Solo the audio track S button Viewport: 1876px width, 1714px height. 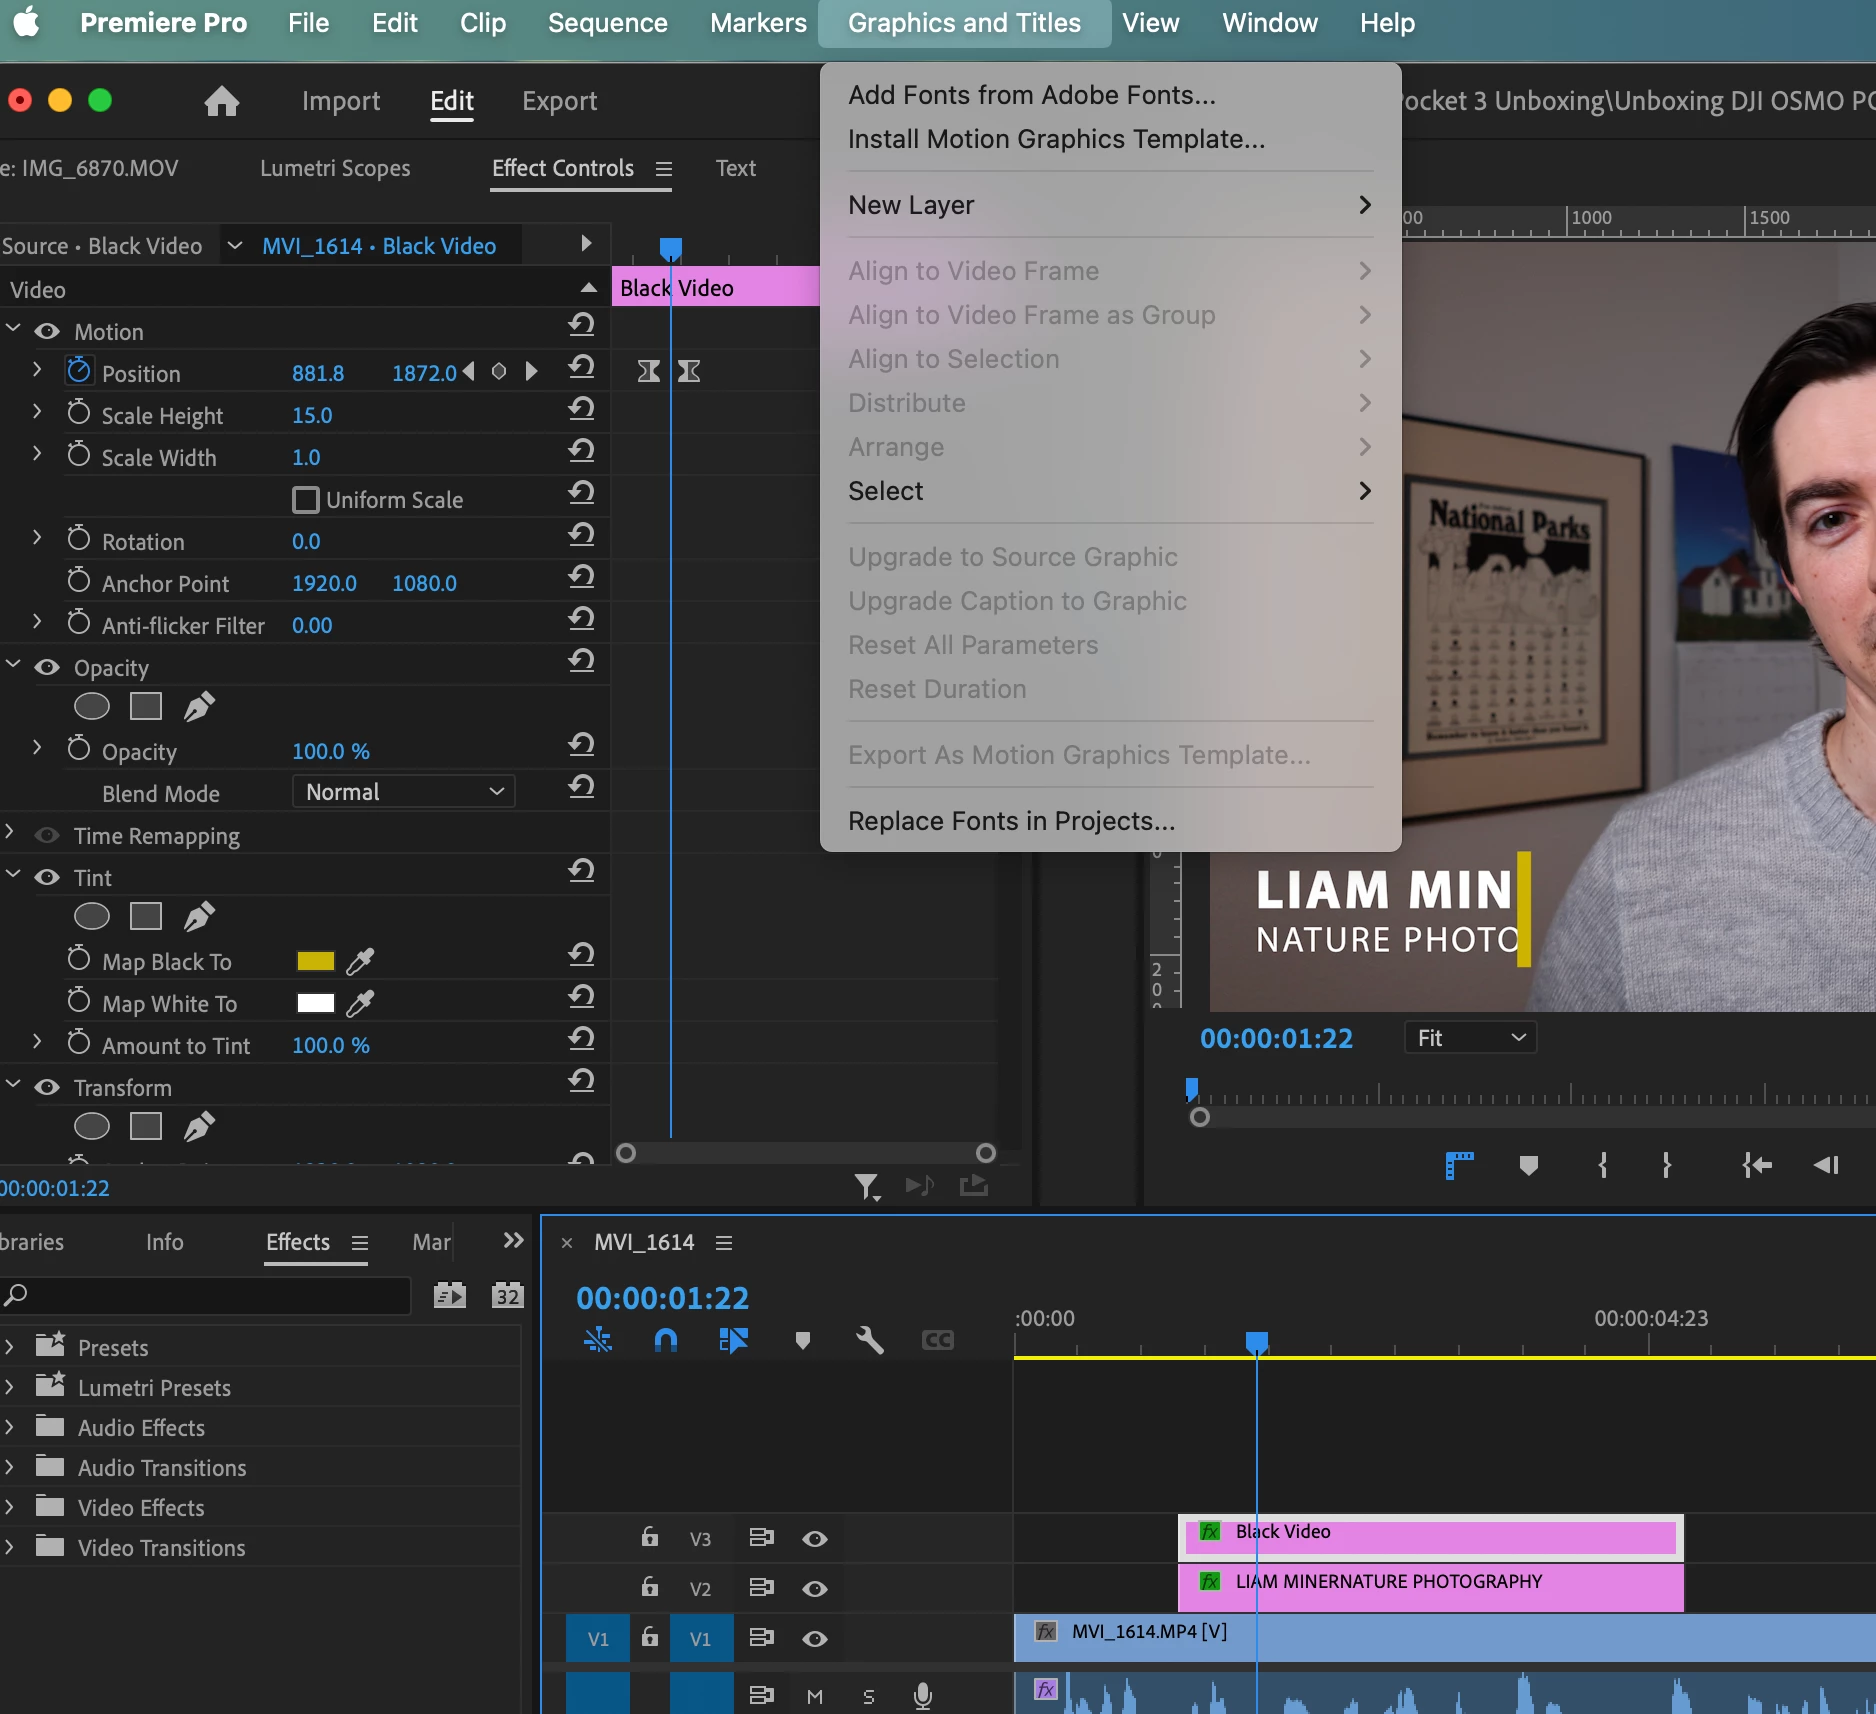(x=868, y=1696)
